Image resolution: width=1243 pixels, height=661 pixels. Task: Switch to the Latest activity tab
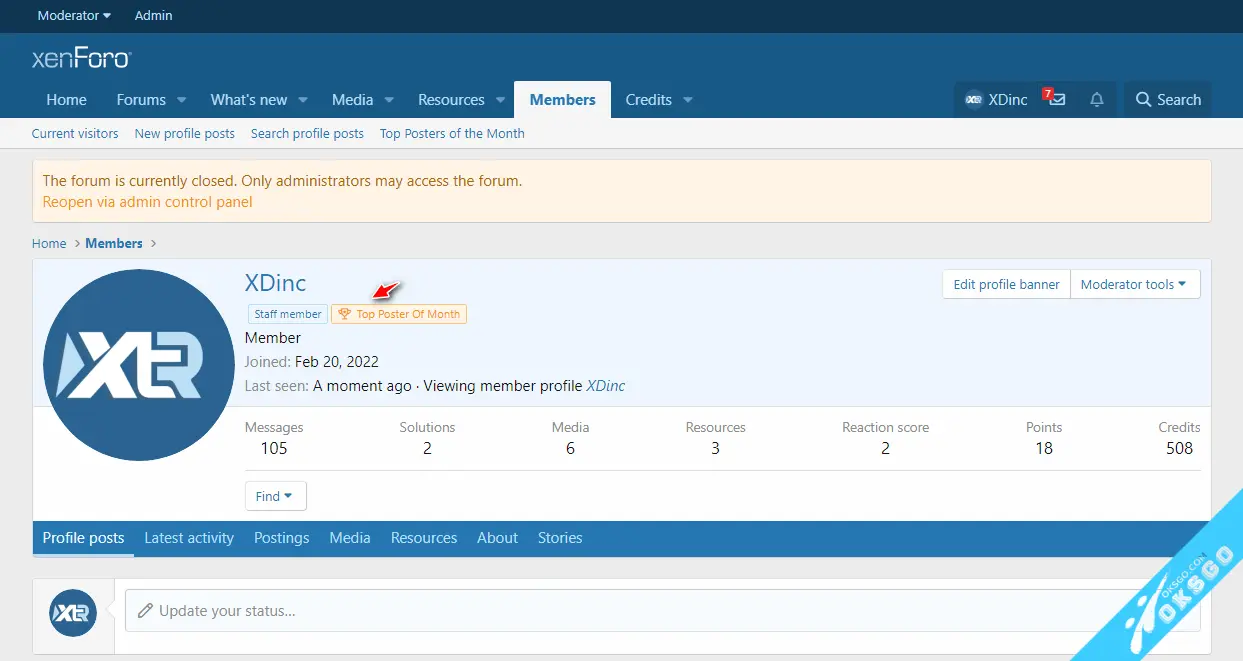[x=189, y=538]
